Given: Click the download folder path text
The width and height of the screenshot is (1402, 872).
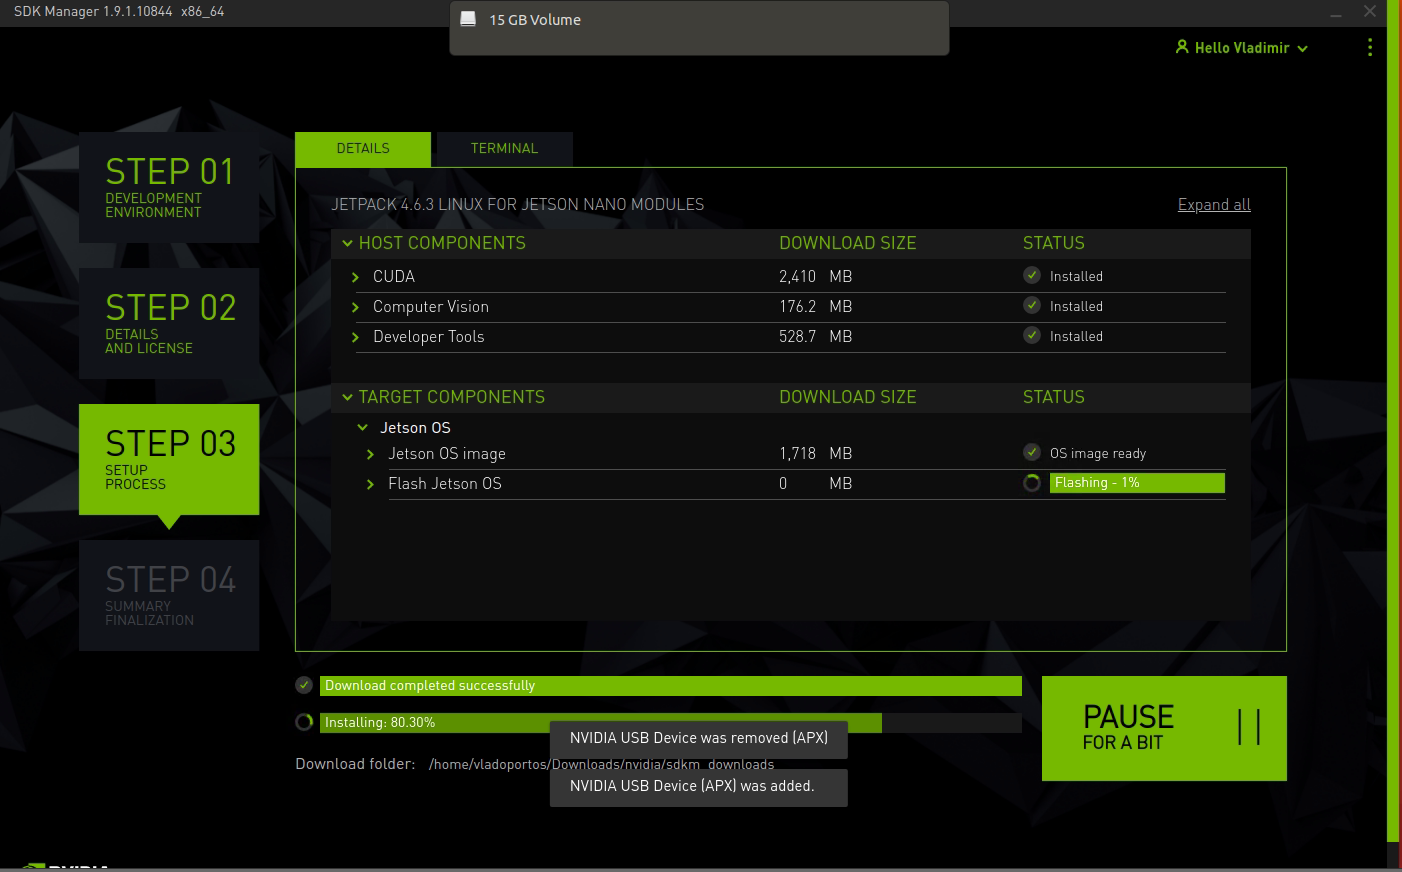Looking at the screenshot, I should pyautogui.click(x=601, y=764).
